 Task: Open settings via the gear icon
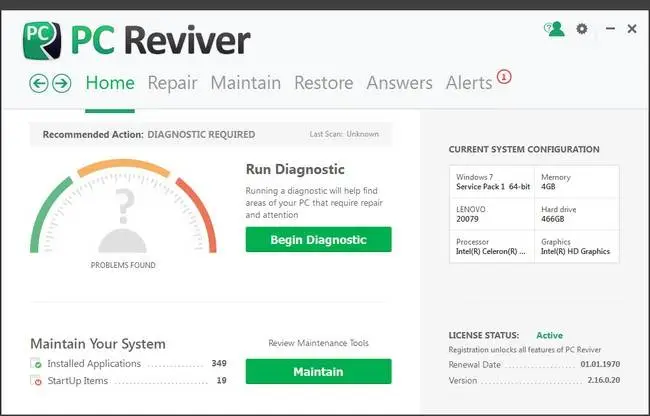[x=582, y=29]
